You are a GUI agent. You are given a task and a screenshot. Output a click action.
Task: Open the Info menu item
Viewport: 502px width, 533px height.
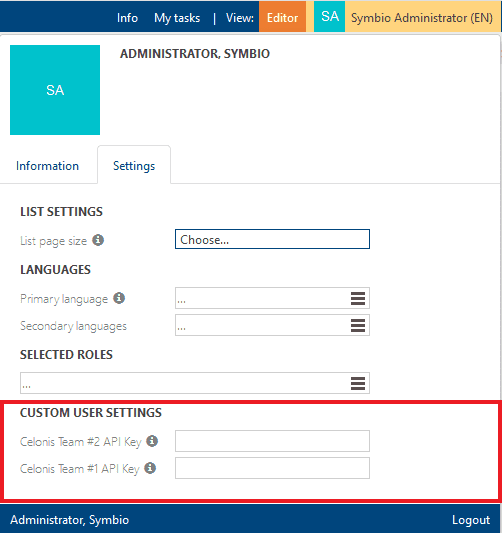point(127,18)
